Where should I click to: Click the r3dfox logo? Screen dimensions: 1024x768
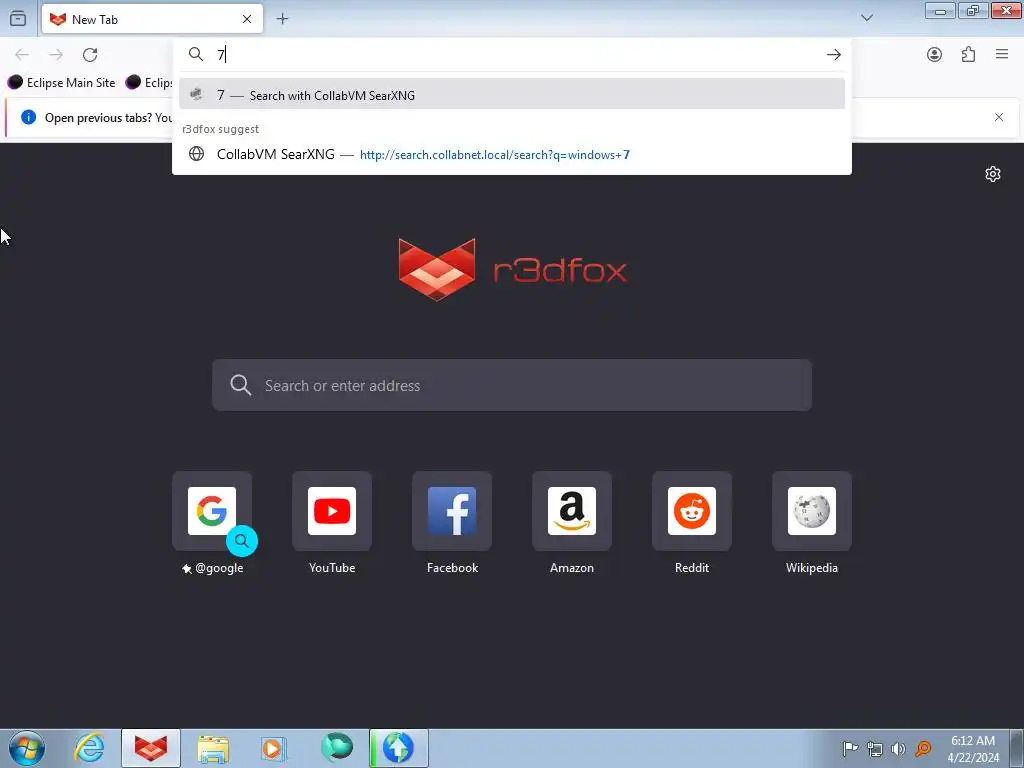click(x=512, y=268)
